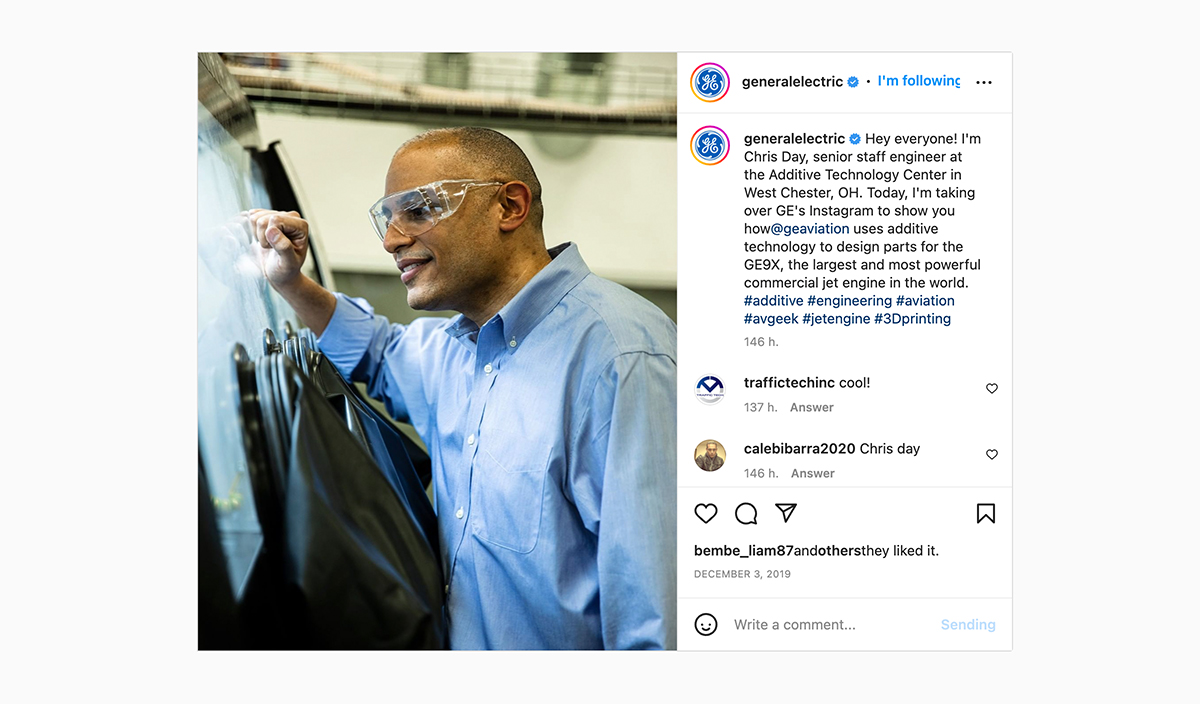Open traffictechinc profile avatar
1200x704 pixels.
point(710,388)
